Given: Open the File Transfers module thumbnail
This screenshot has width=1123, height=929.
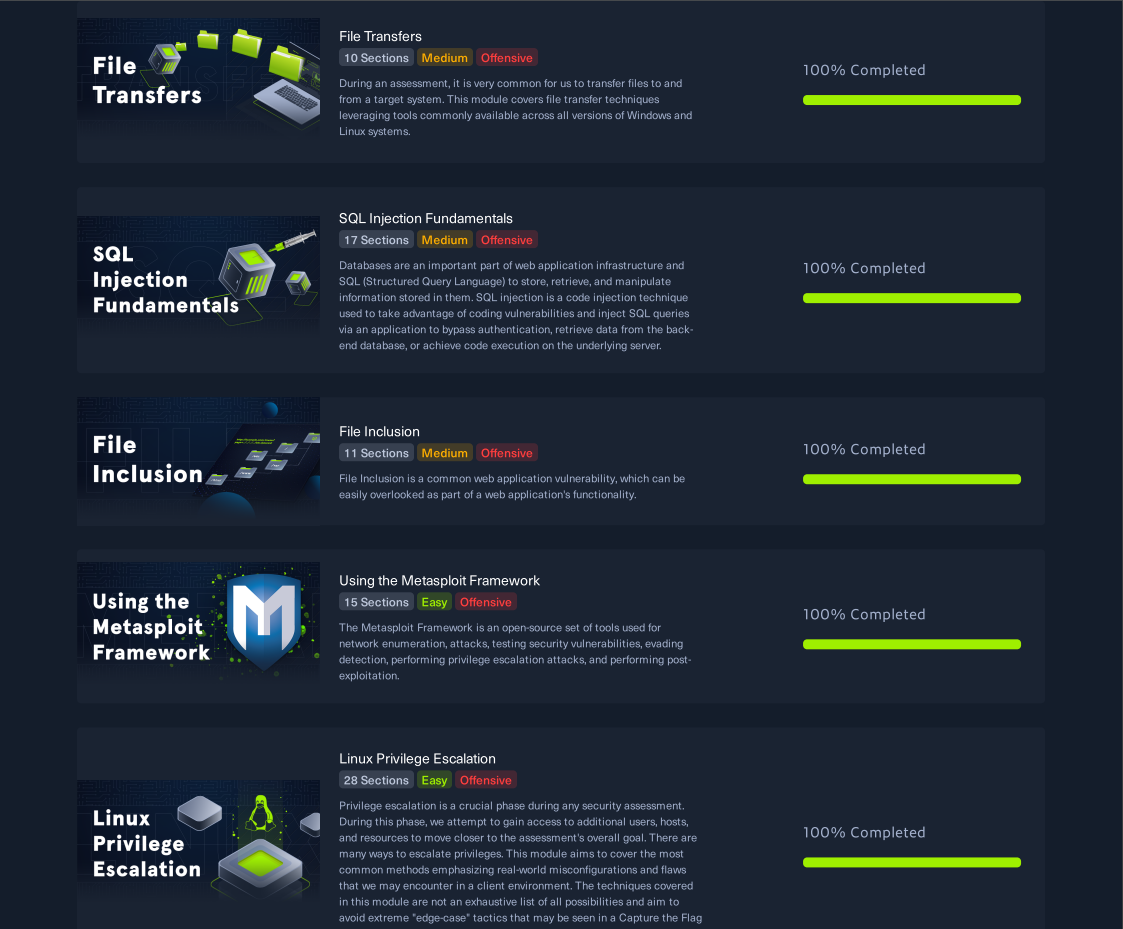Looking at the screenshot, I should [198, 77].
